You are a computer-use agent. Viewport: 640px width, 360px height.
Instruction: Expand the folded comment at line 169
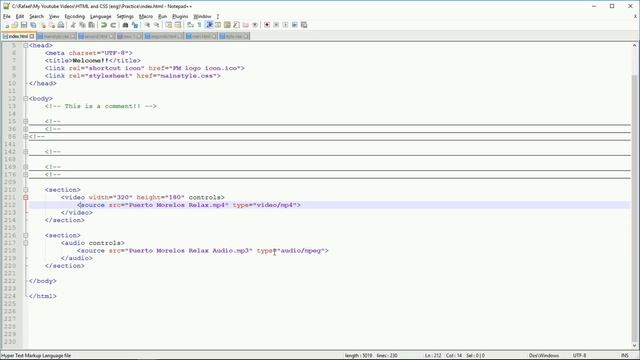(x=26, y=167)
